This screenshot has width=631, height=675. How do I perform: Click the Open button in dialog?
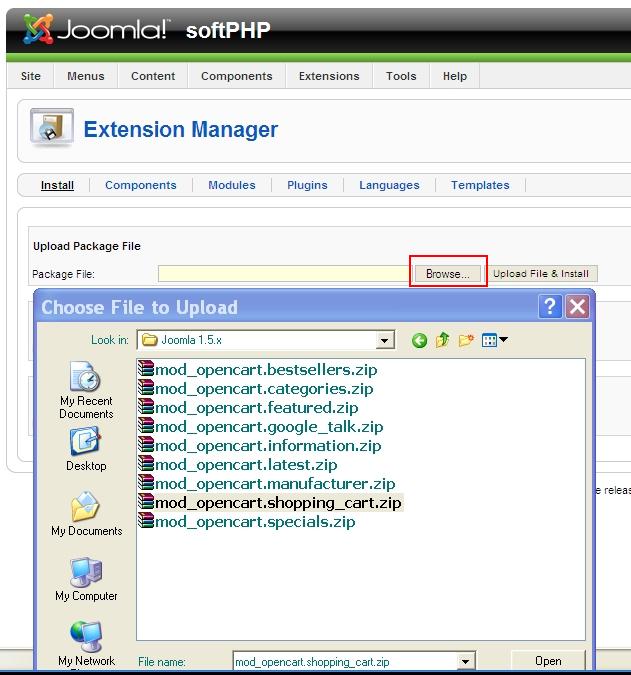coord(548,661)
